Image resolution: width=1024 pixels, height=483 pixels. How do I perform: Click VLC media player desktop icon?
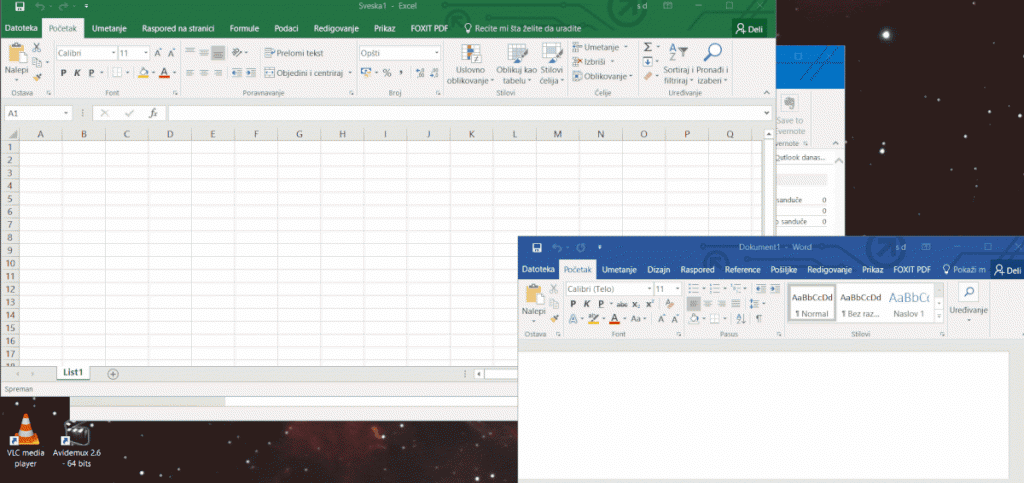[25, 441]
